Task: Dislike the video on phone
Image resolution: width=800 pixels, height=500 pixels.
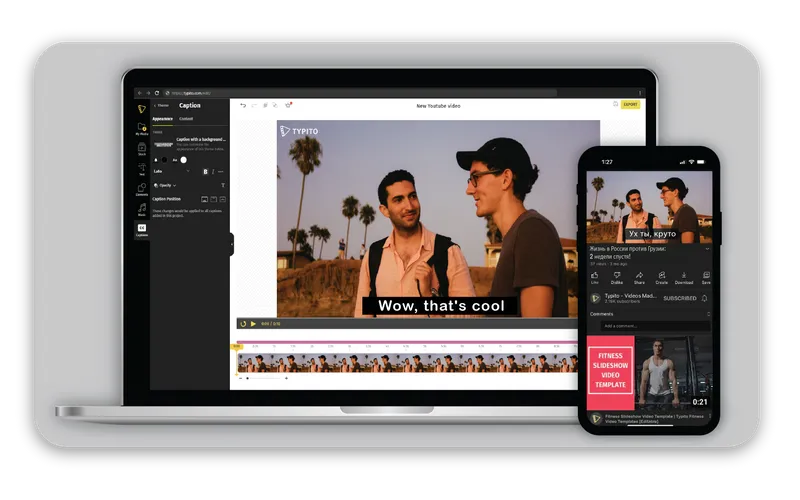Action: (x=617, y=278)
